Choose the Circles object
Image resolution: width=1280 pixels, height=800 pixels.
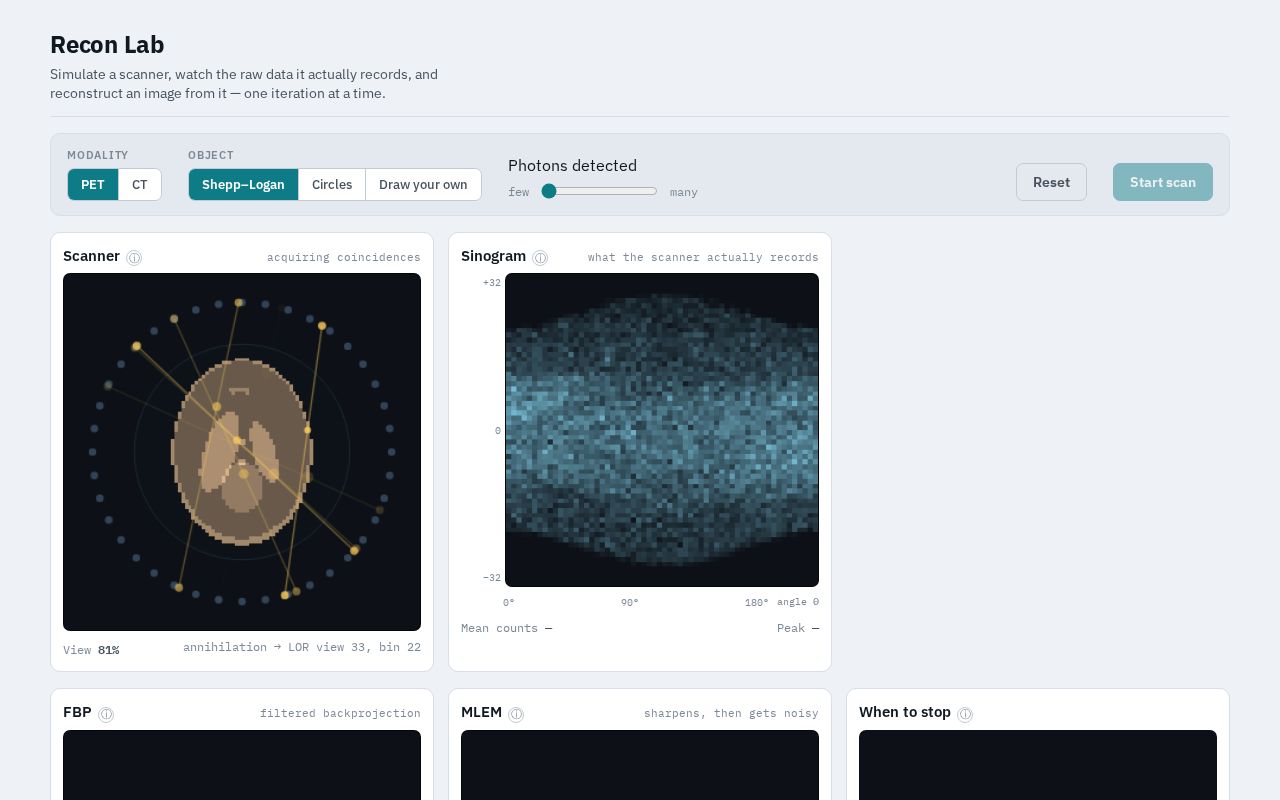(x=332, y=184)
